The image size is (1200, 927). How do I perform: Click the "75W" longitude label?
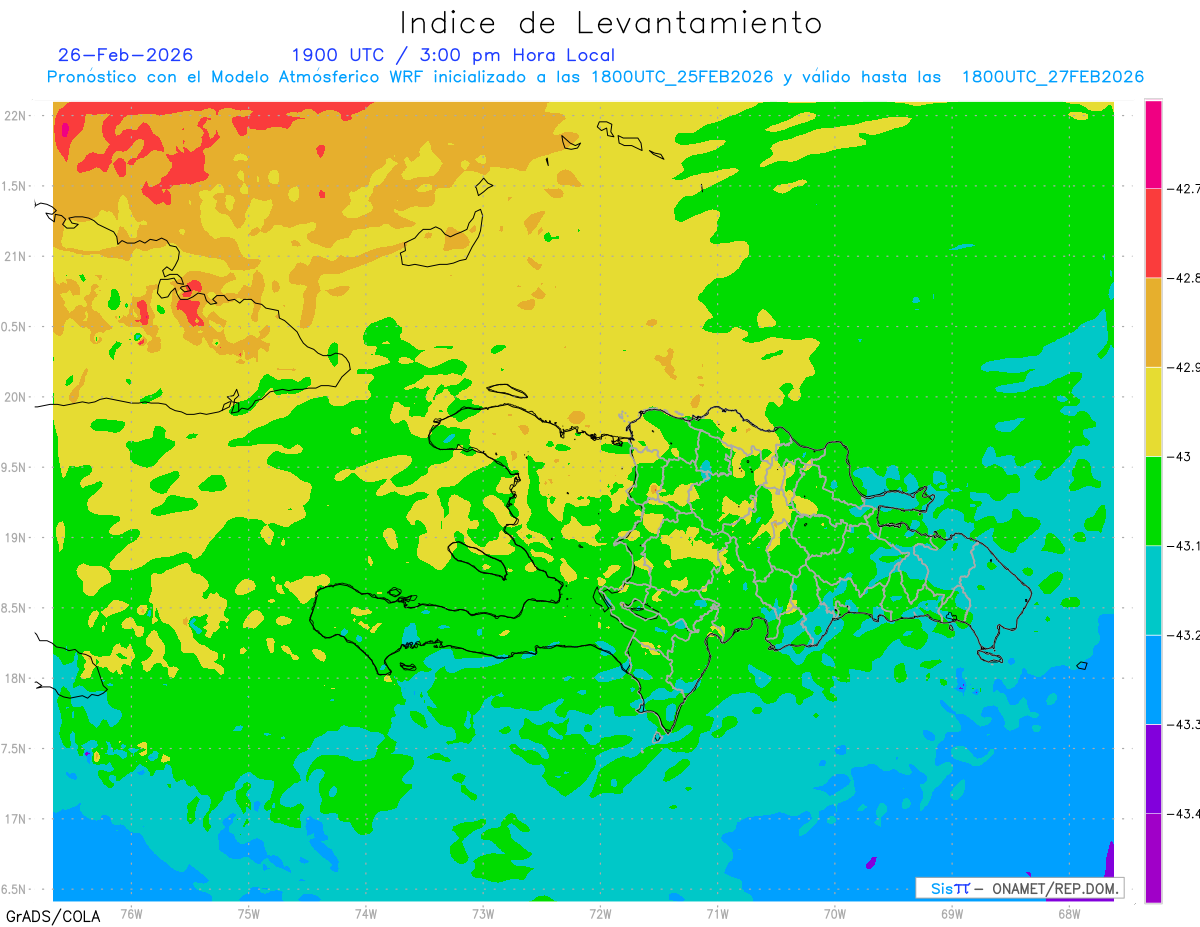pos(248,913)
